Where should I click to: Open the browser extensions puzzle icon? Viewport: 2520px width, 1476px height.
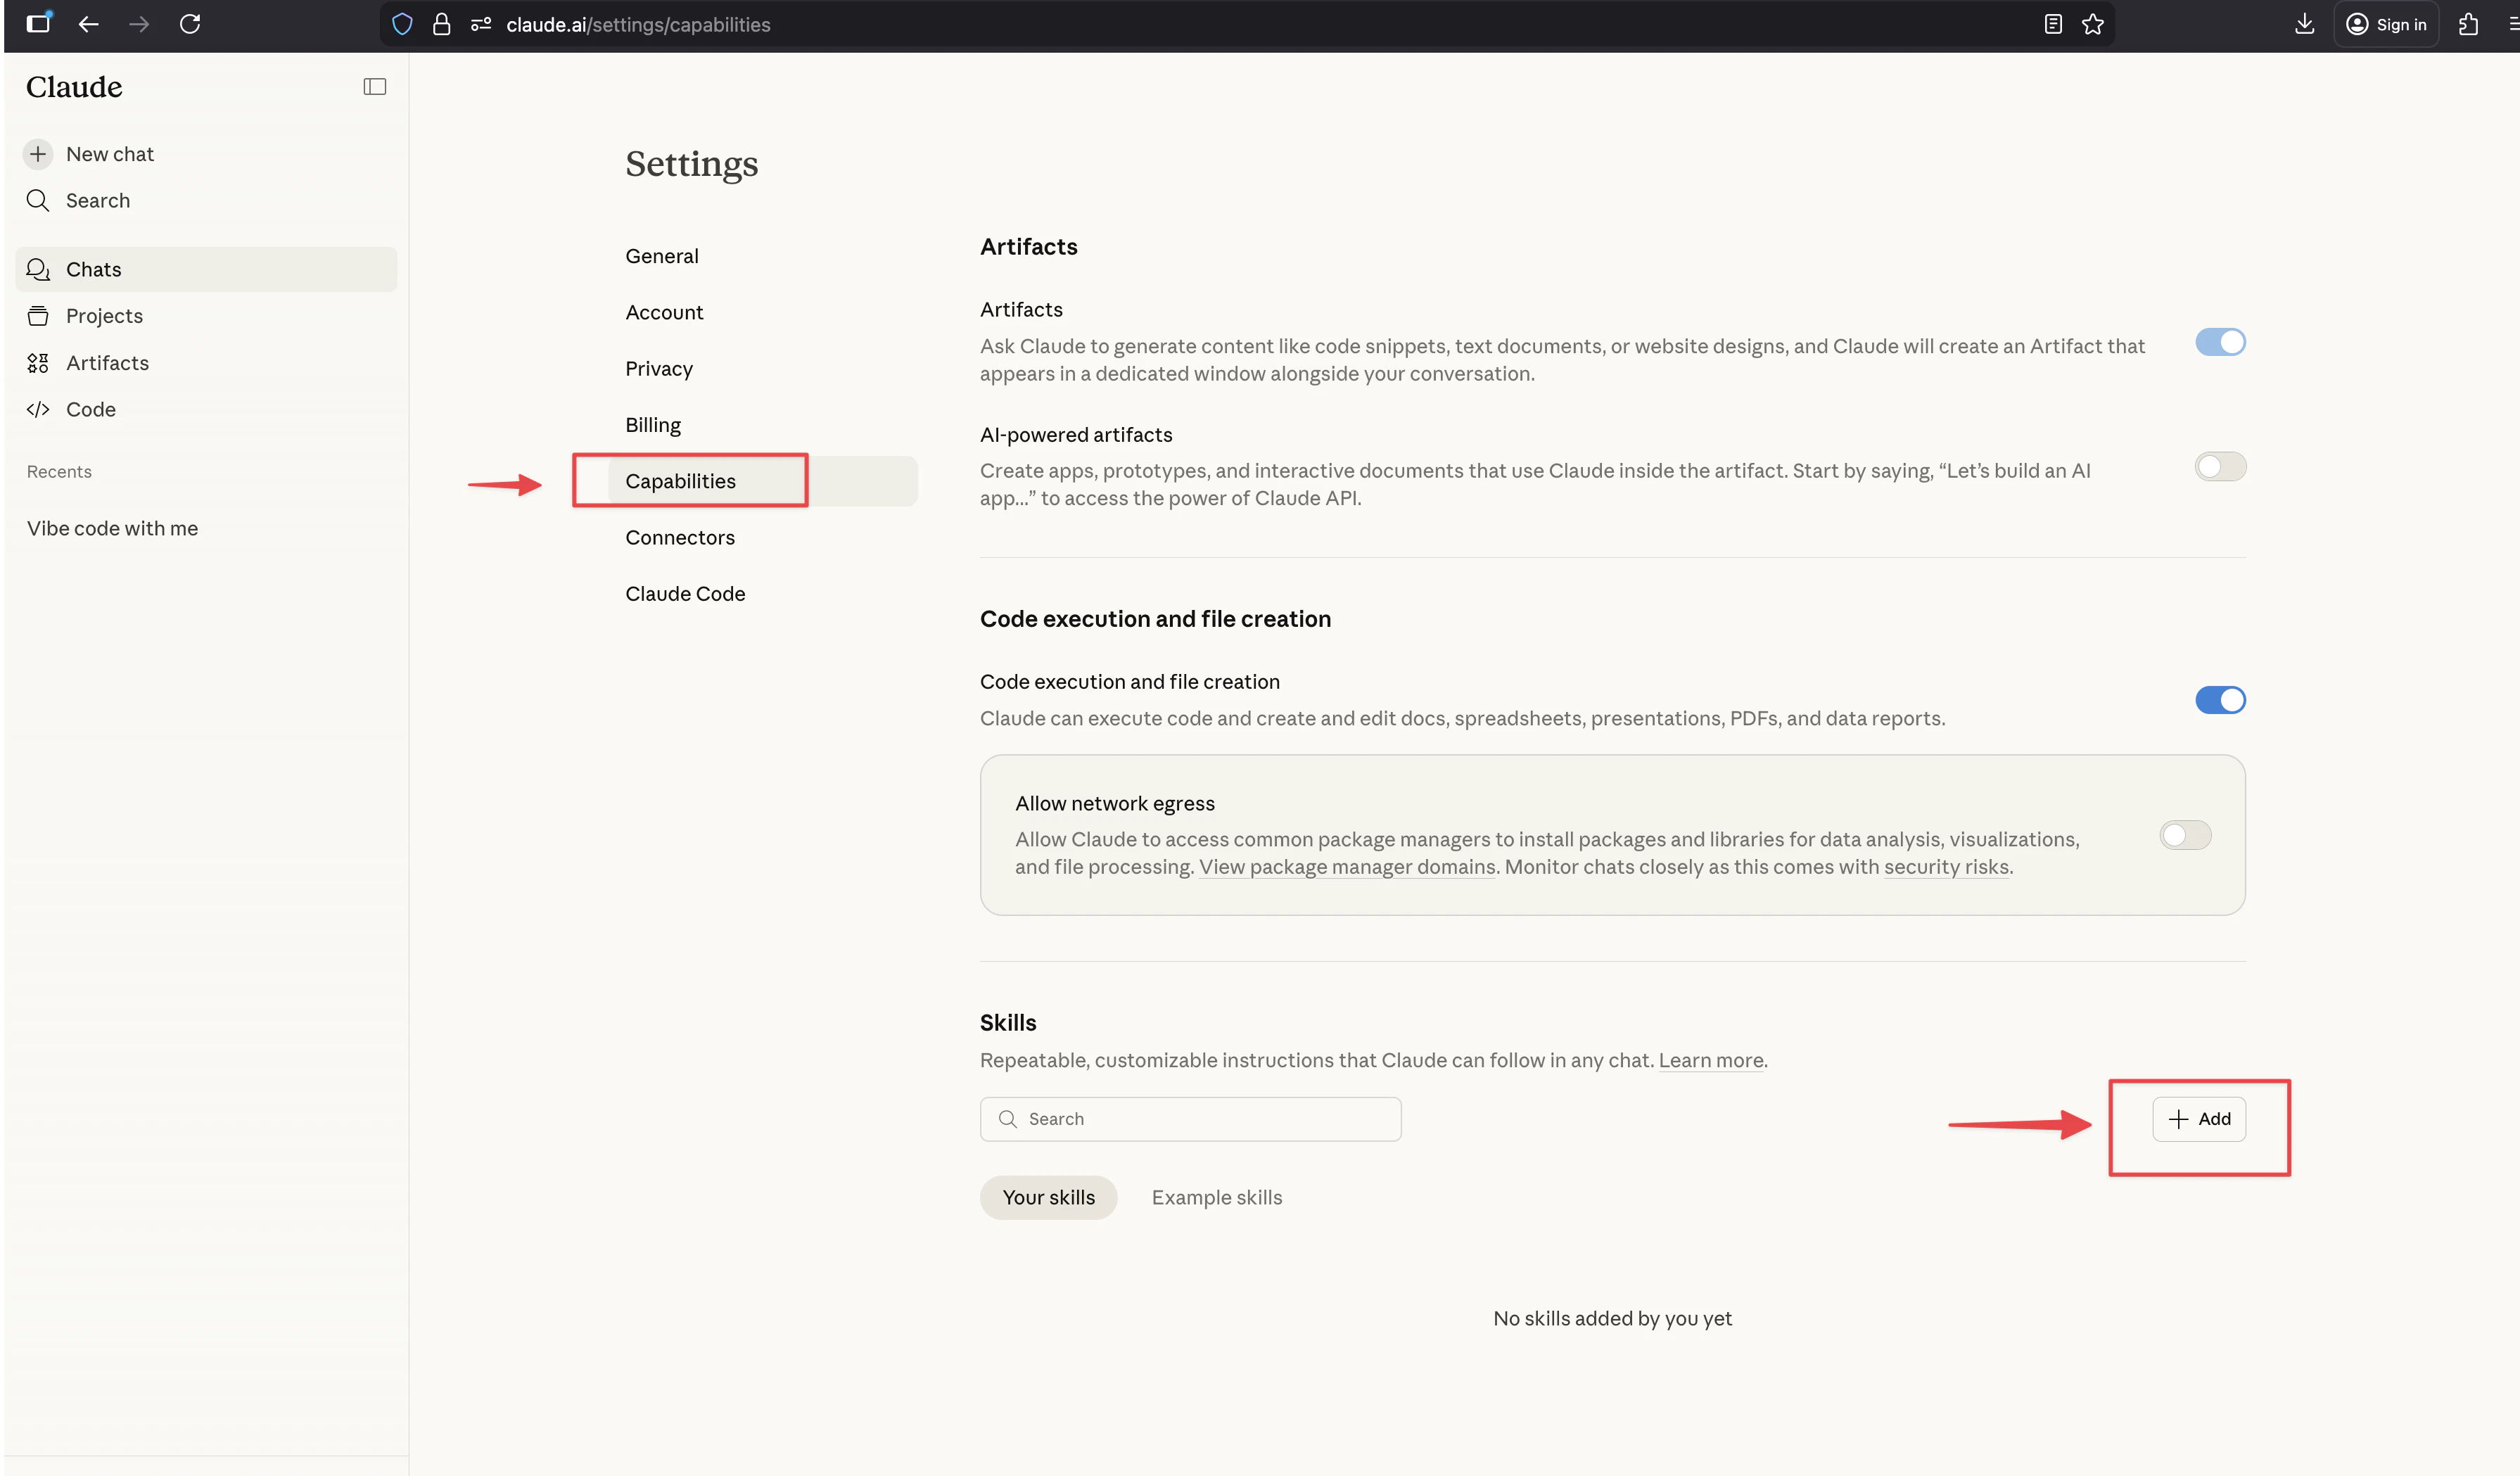click(x=2469, y=24)
